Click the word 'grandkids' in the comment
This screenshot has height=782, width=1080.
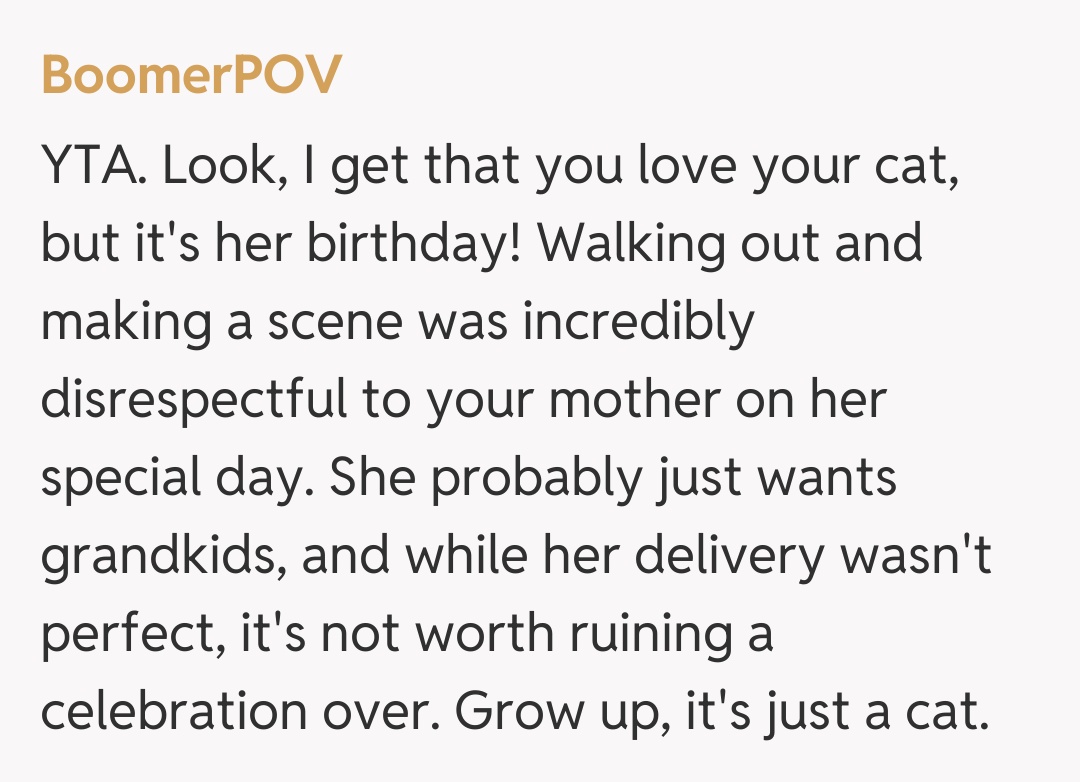tap(160, 556)
